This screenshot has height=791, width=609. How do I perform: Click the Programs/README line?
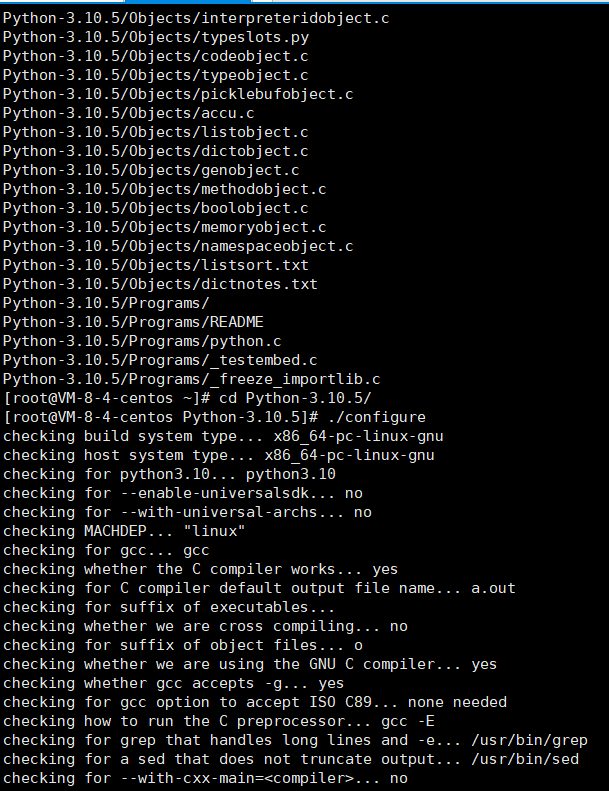133,322
